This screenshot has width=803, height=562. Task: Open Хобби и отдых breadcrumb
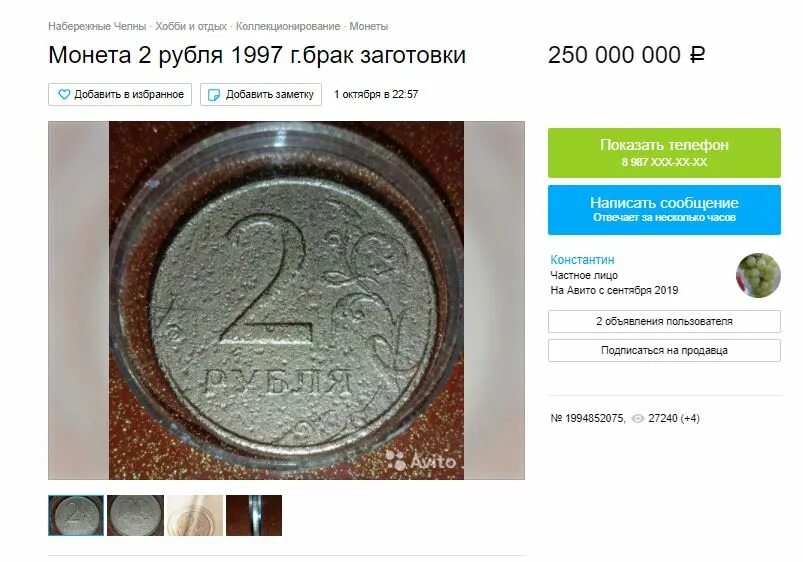coord(191,26)
